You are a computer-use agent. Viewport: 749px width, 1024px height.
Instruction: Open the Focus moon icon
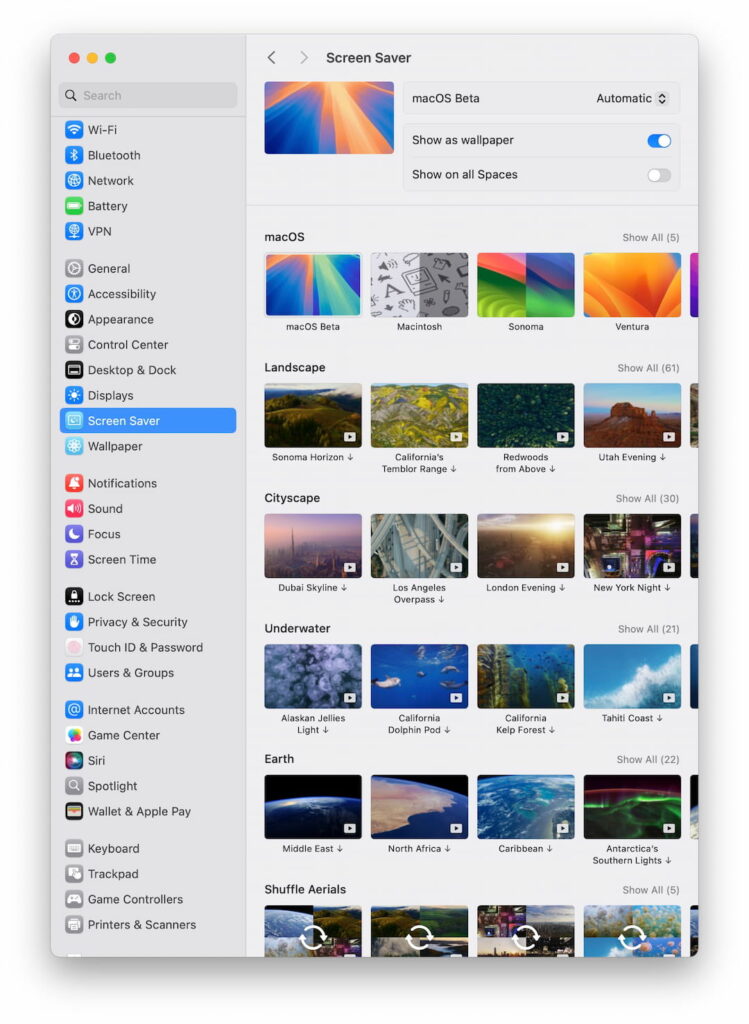point(74,534)
